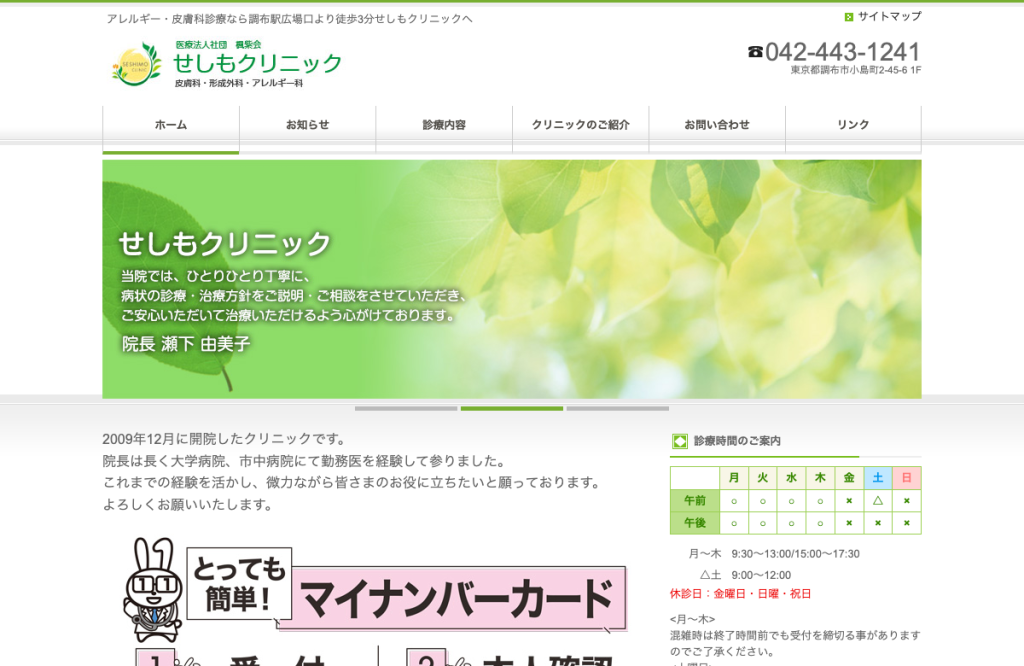
Task: Click the sitemap arrow icon
Action: click(848, 17)
